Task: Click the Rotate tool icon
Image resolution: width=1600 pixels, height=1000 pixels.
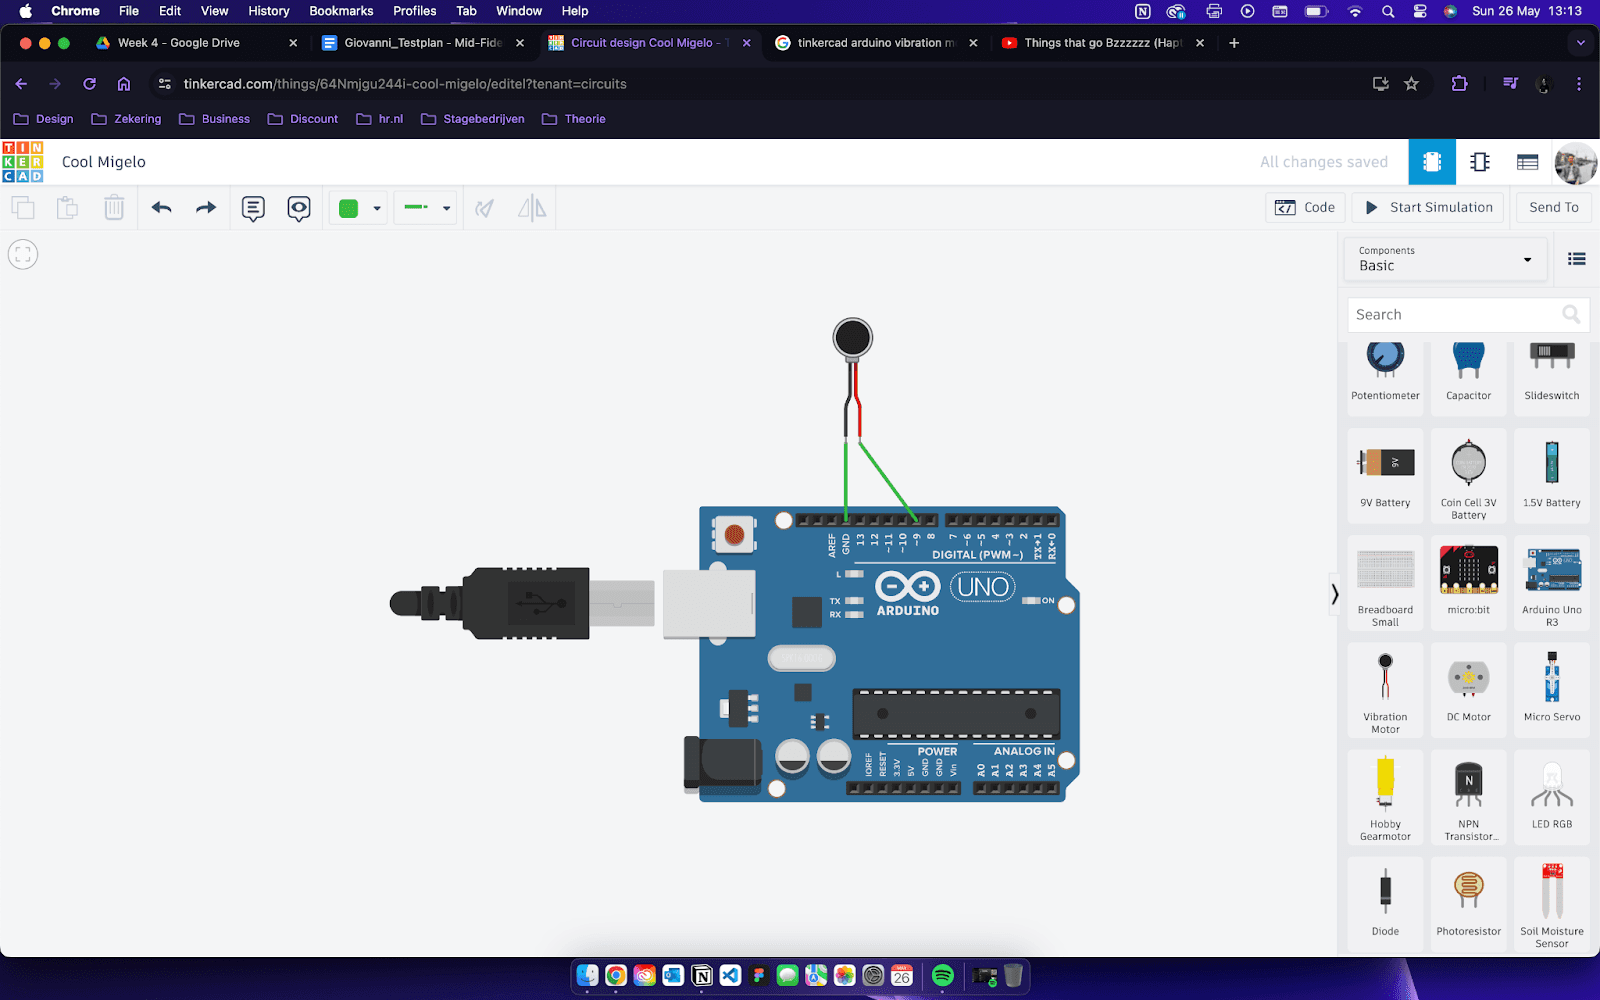Action: (x=485, y=208)
